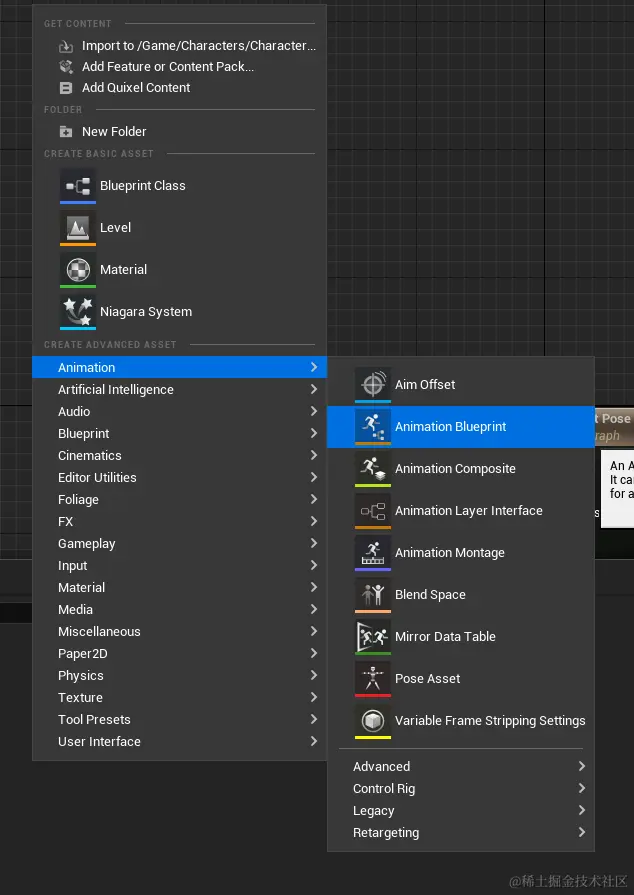Click the Mirror Data Table icon
634x895 pixels.
(373, 636)
